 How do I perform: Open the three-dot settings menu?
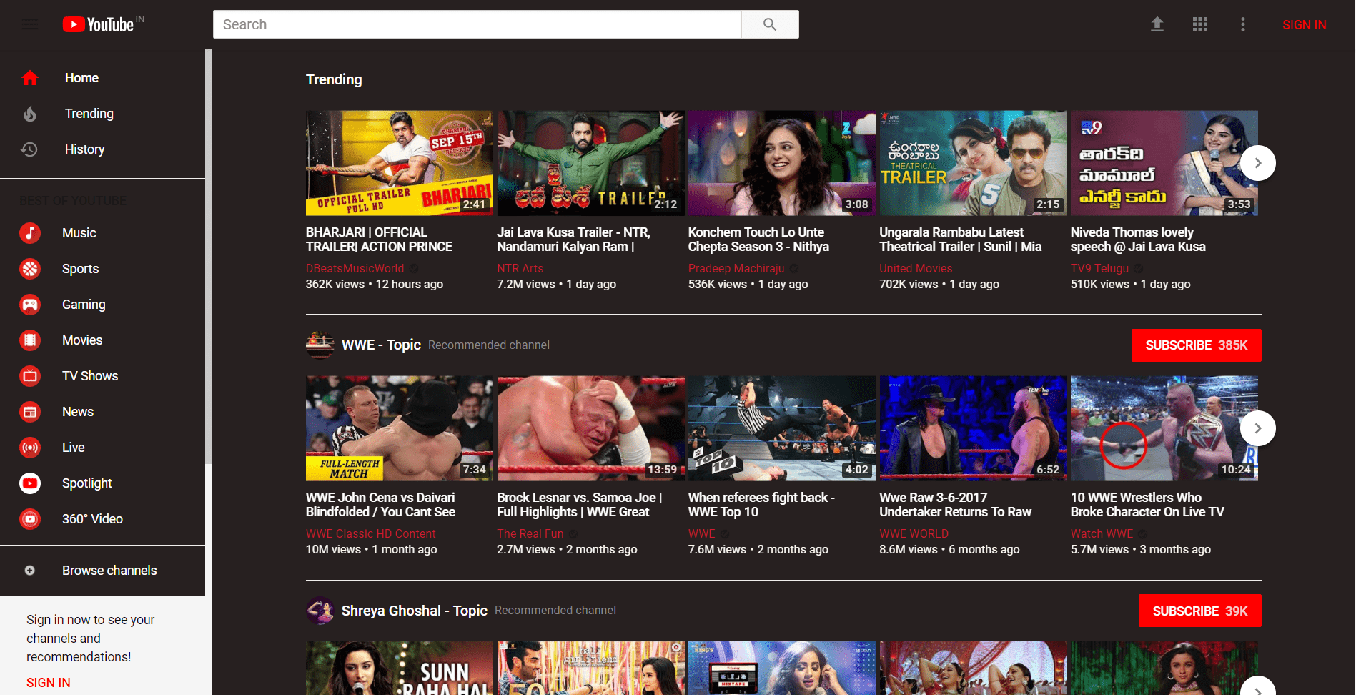pos(1243,24)
